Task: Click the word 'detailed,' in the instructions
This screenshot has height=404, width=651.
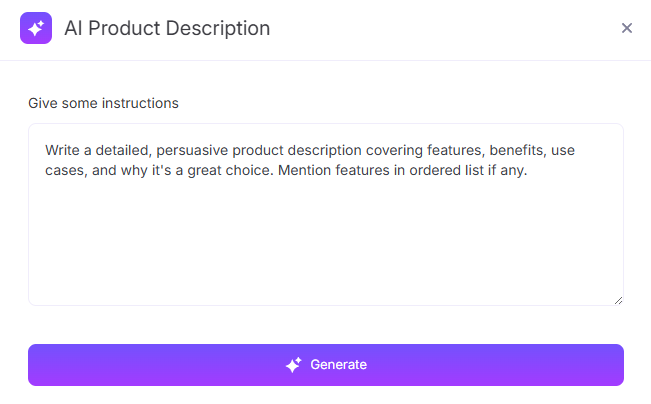Action: (124, 150)
